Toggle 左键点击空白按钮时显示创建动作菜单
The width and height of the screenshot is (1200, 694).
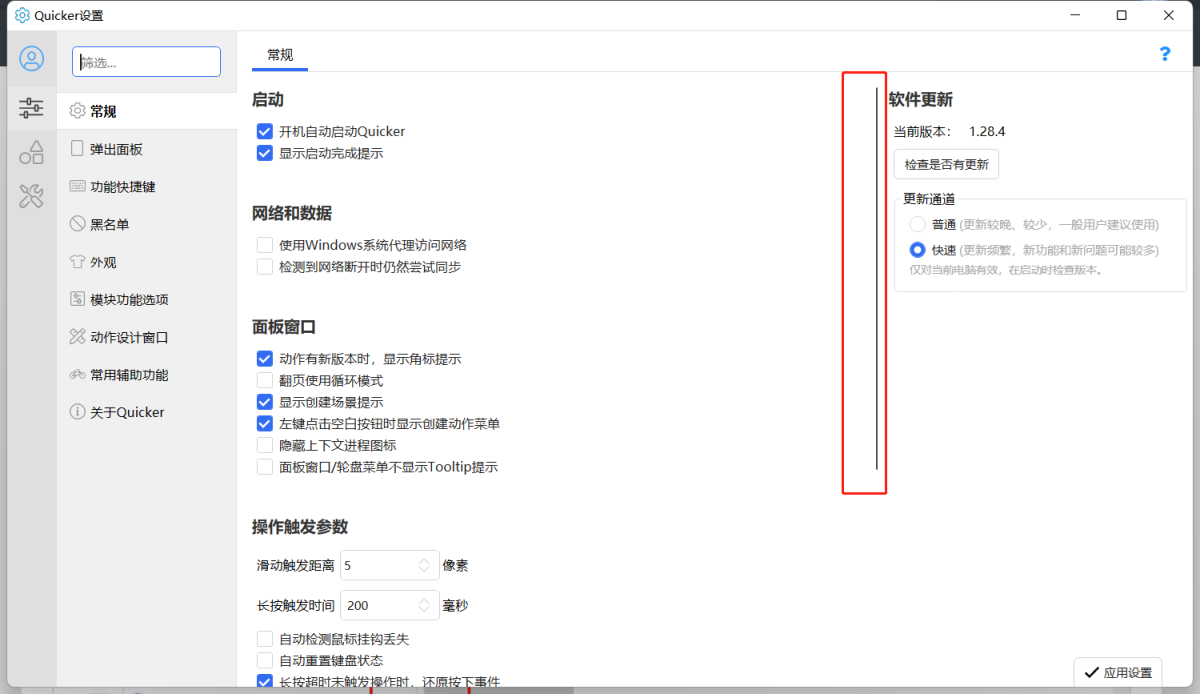[x=265, y=424]
